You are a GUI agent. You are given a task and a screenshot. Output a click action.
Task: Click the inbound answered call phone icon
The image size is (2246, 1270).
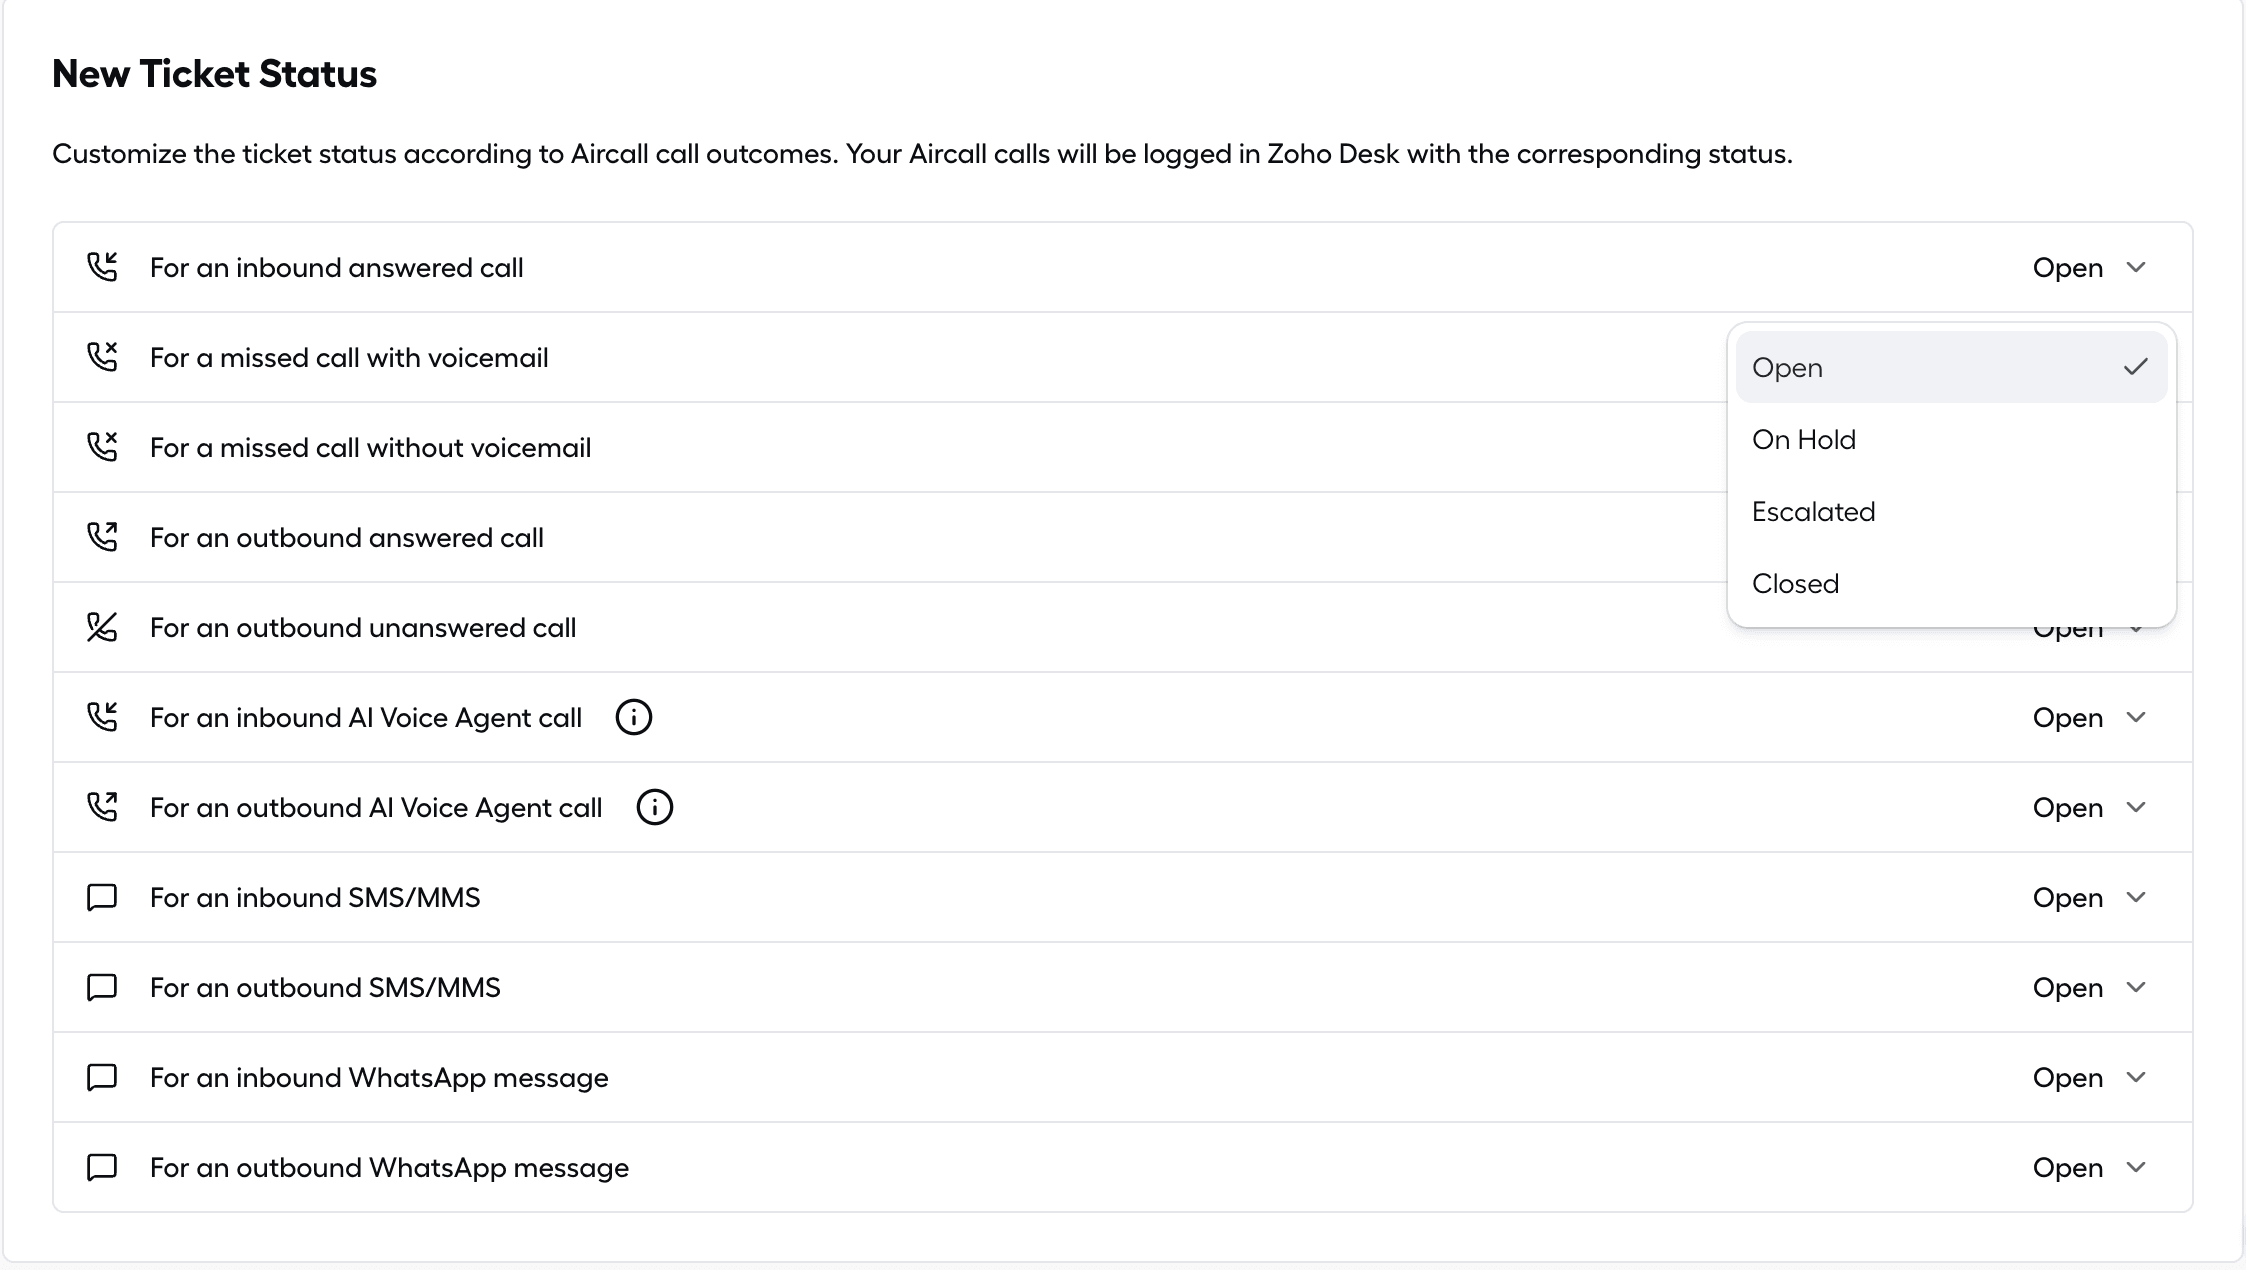pos(102,267)
